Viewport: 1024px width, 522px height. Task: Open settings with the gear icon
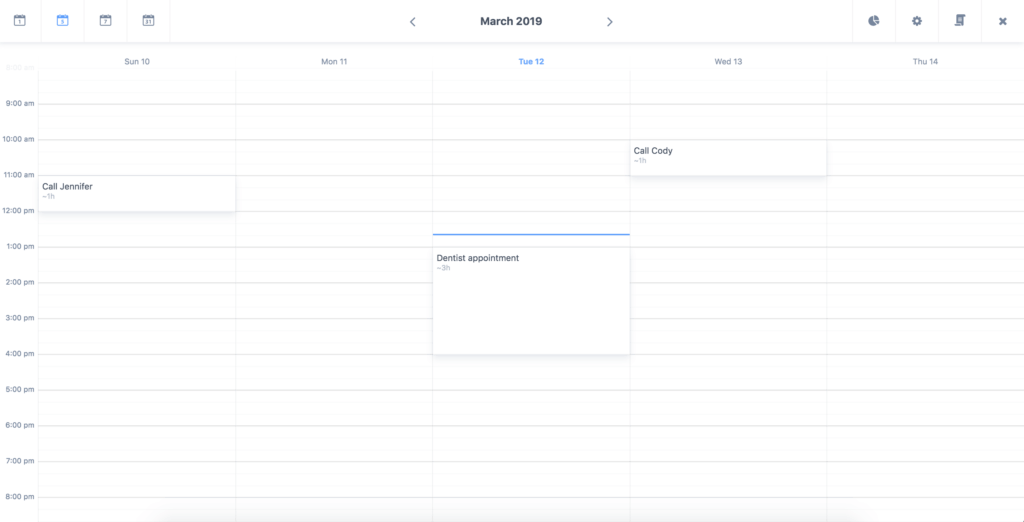click(917, 21)
